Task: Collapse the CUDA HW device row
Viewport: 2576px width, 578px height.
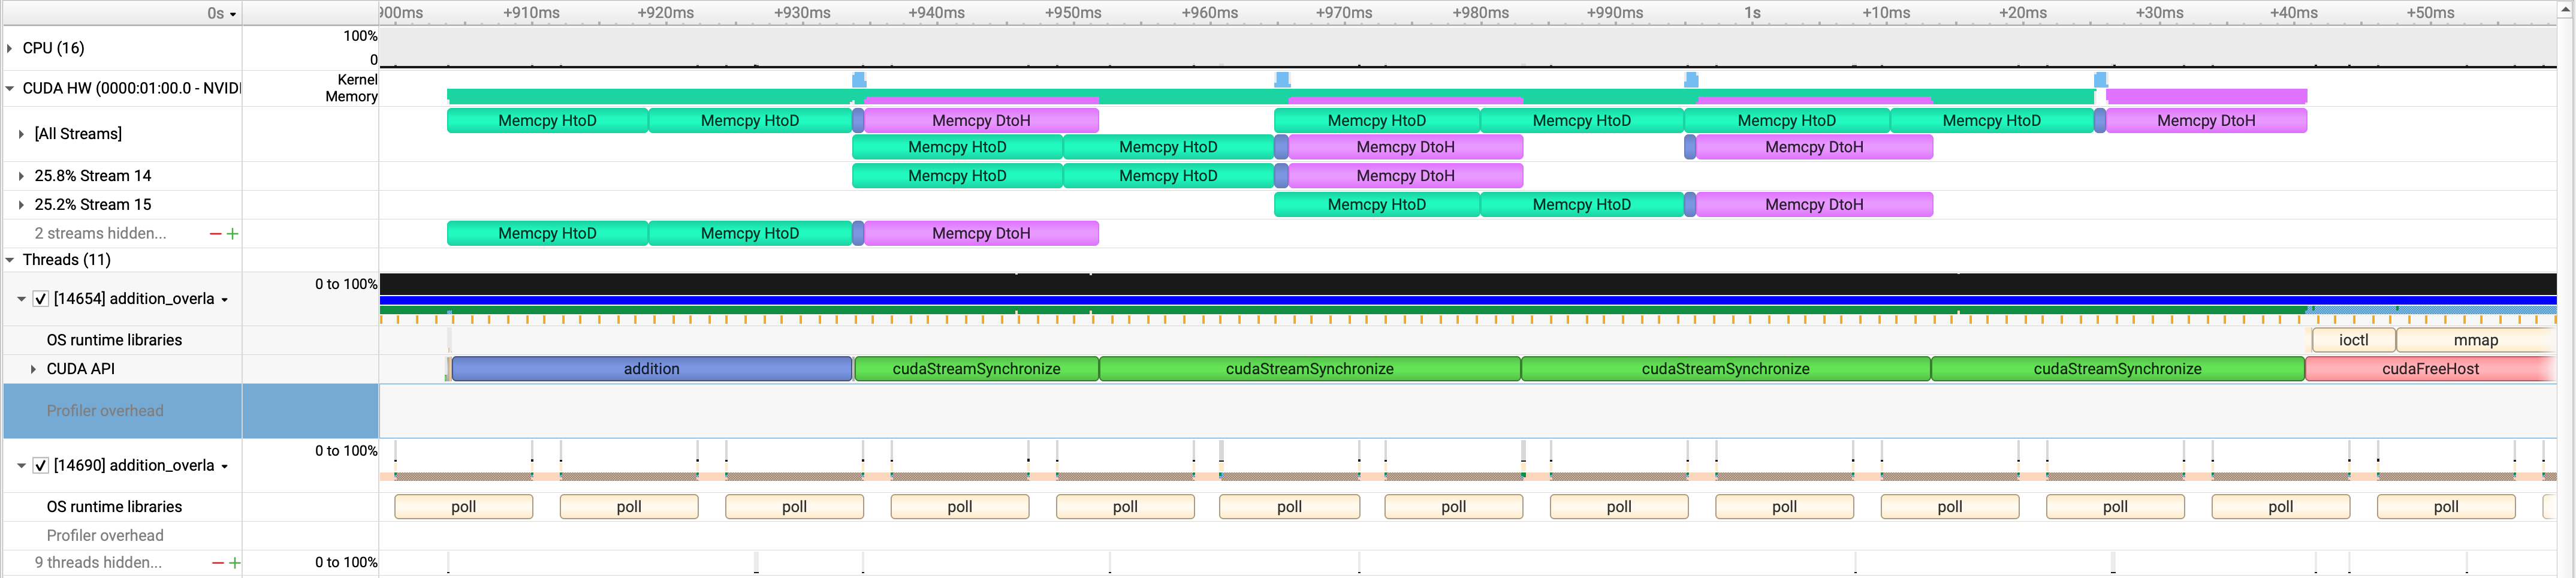Action: [x=10, y=88]
